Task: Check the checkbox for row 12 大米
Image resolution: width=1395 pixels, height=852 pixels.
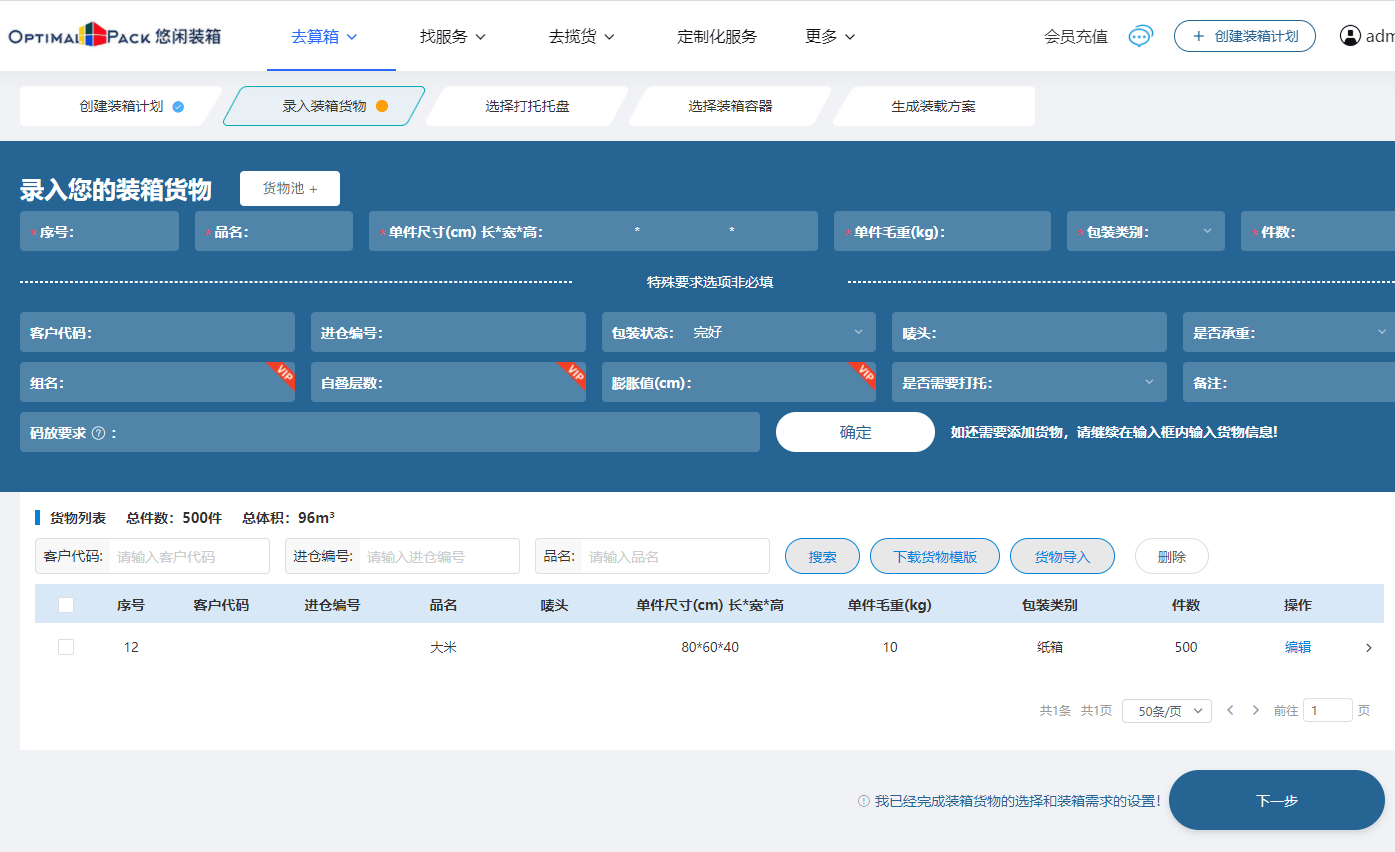Action: (66, 647)
